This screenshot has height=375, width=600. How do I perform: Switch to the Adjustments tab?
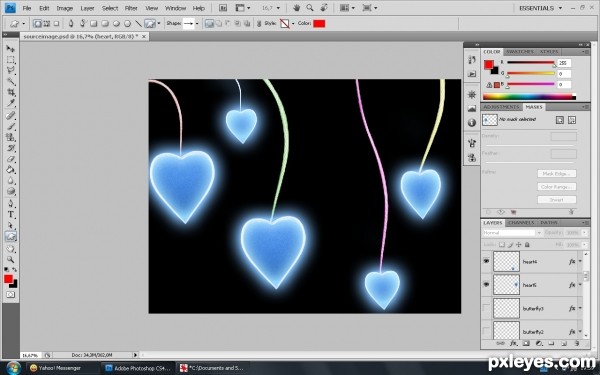501,107
